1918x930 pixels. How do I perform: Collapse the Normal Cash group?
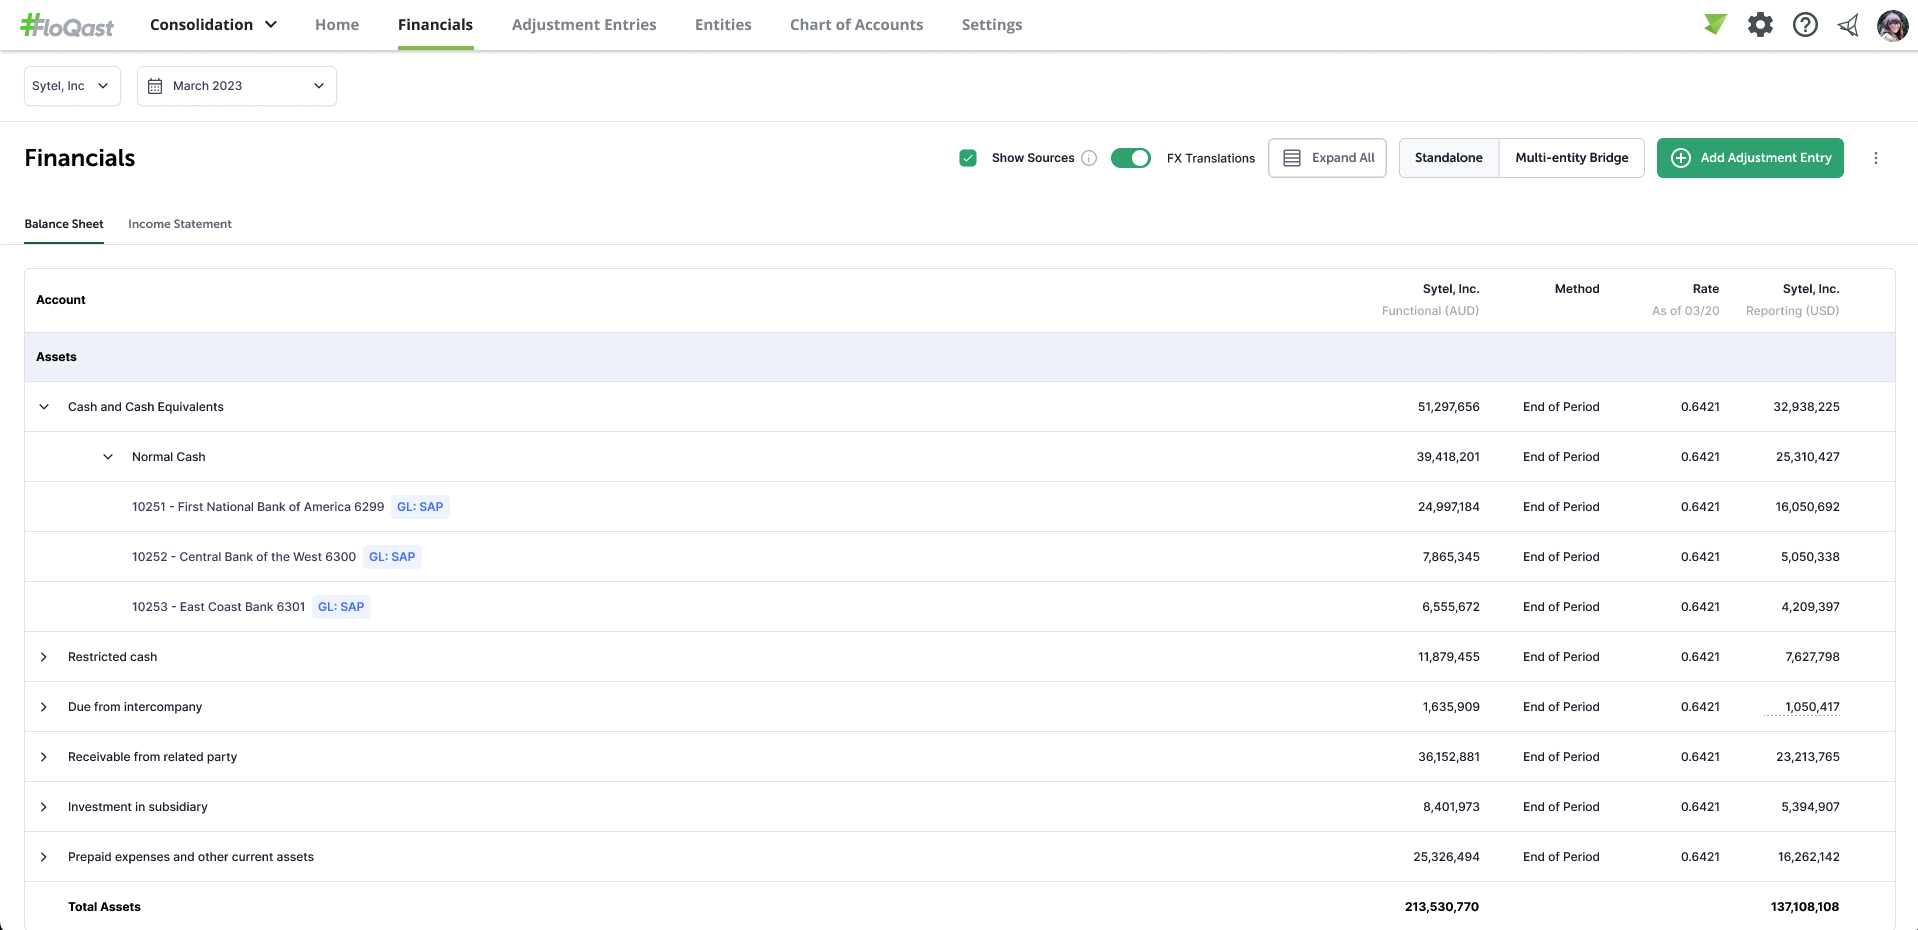coord(108,457)
